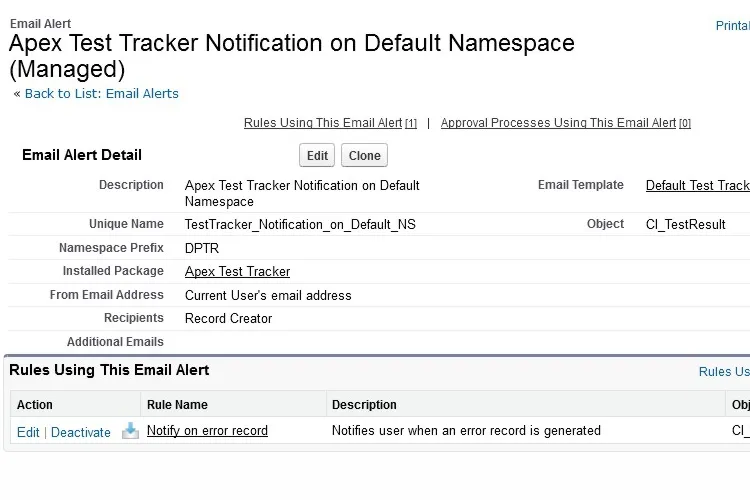Screen dimensions: 750x500
Task: Click the Current User's email address value
Action: point(268,296)
